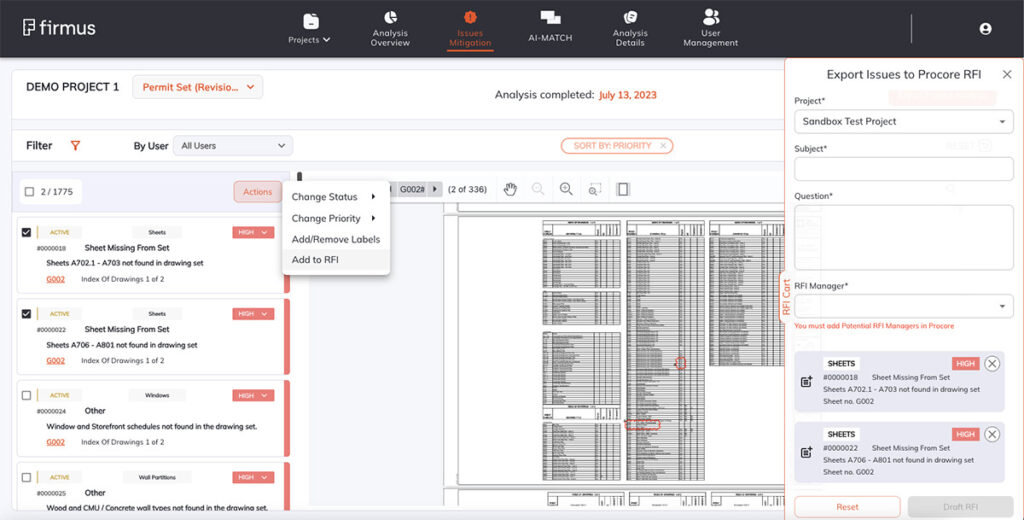1024x520 pixels.
Task: Click the Subject input field
Action: [904, 169]
